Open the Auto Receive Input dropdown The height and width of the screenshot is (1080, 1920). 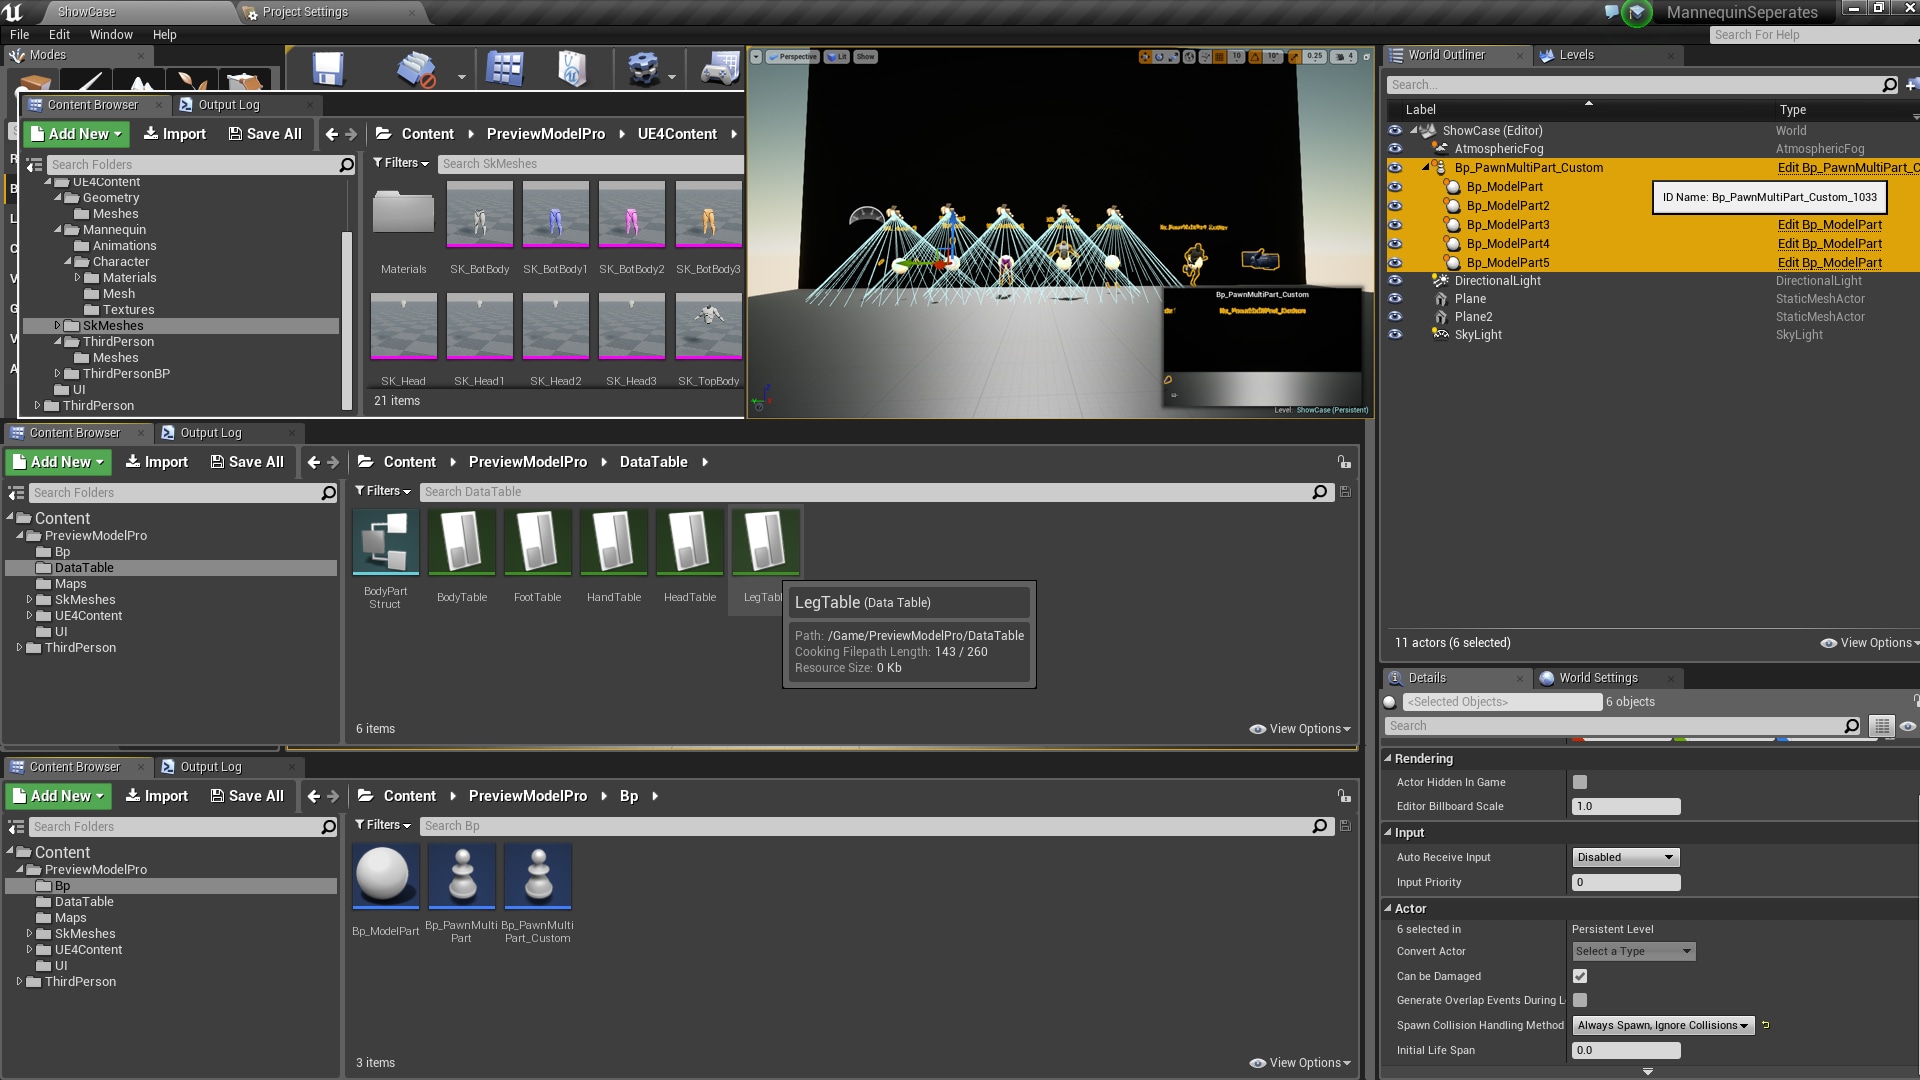pos(1624,857)
